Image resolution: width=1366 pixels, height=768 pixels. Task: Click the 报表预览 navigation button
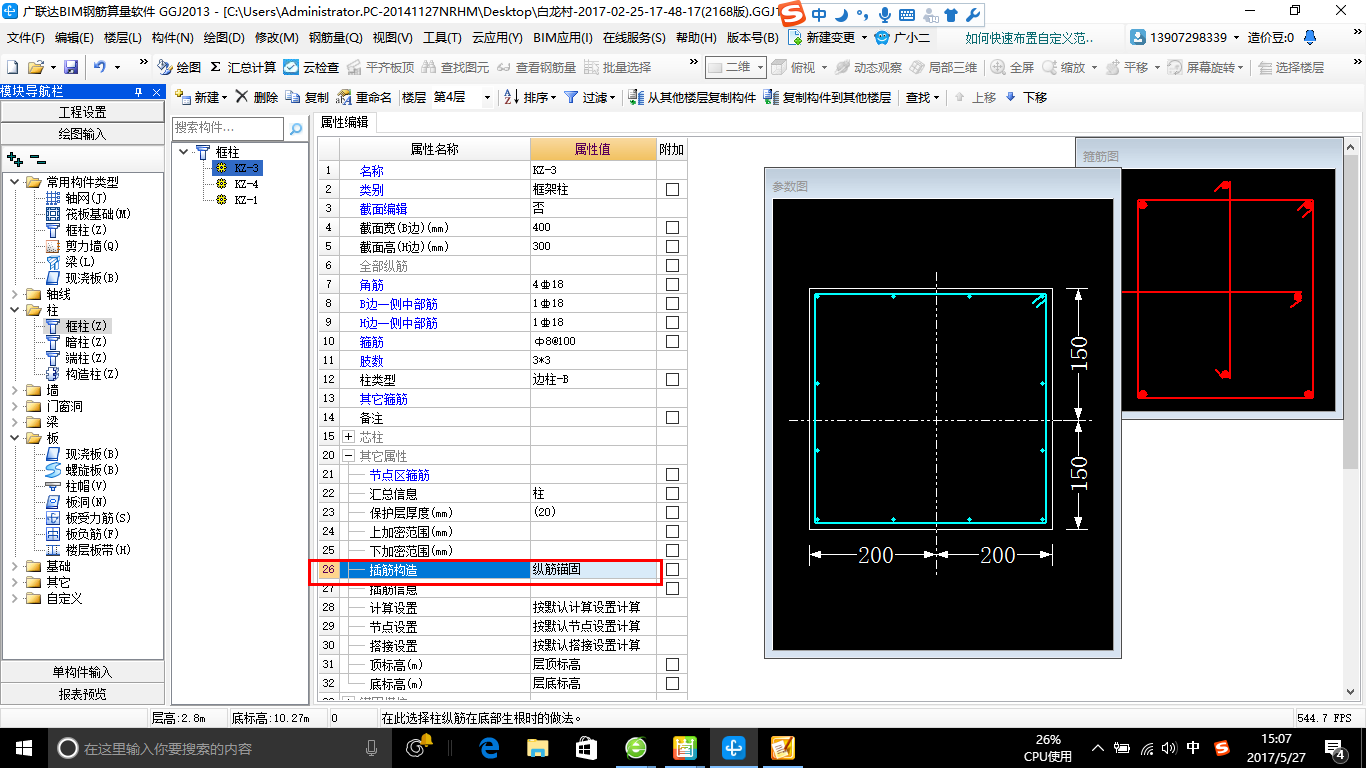click(x=82, y=694)
